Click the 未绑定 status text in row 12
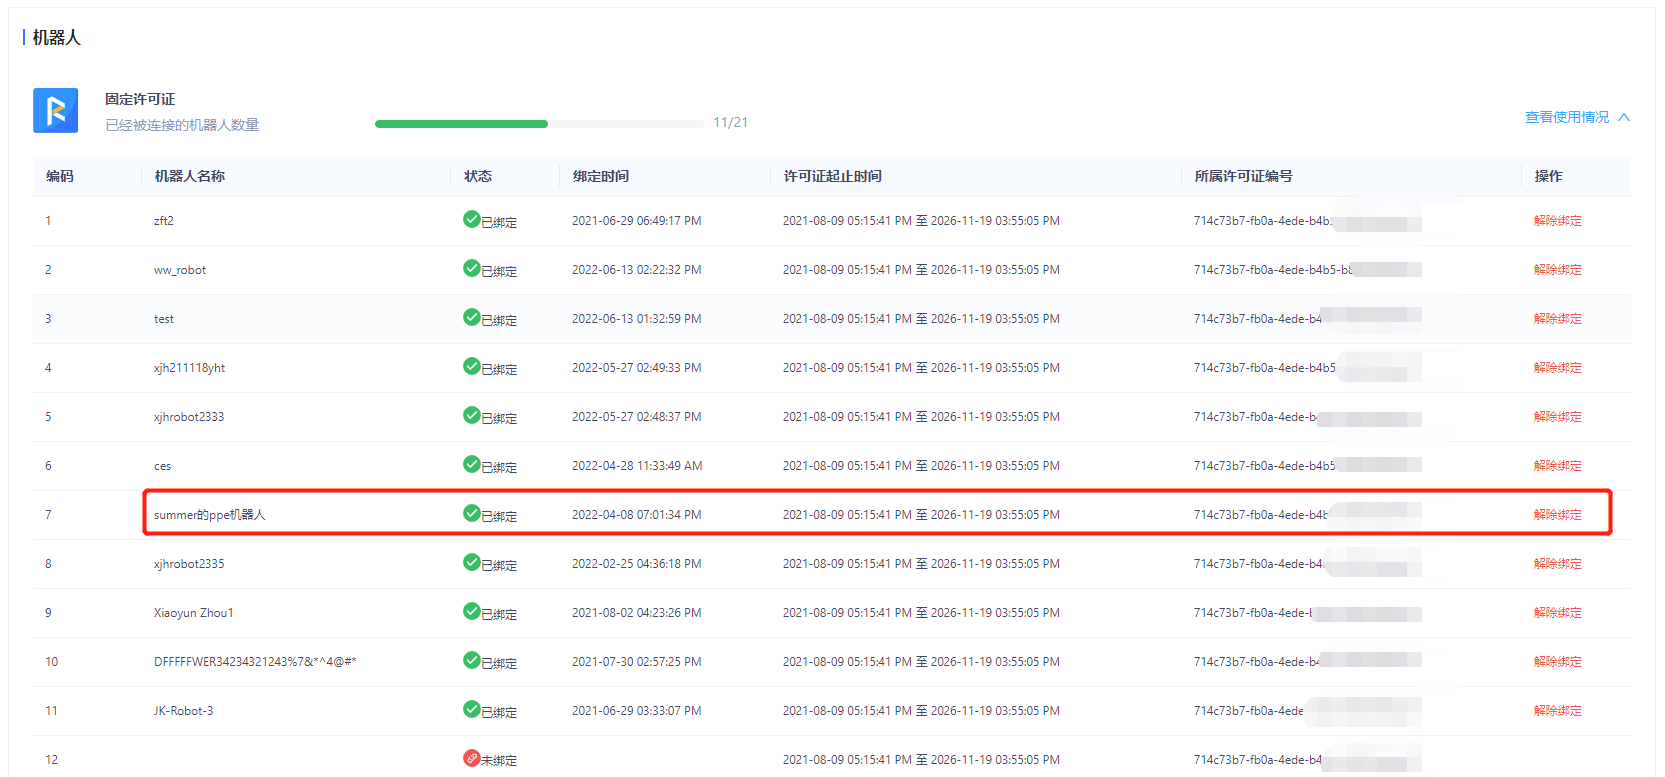Image resolution: width=1665 pixels, height=777 pixels. click(499, 761)
